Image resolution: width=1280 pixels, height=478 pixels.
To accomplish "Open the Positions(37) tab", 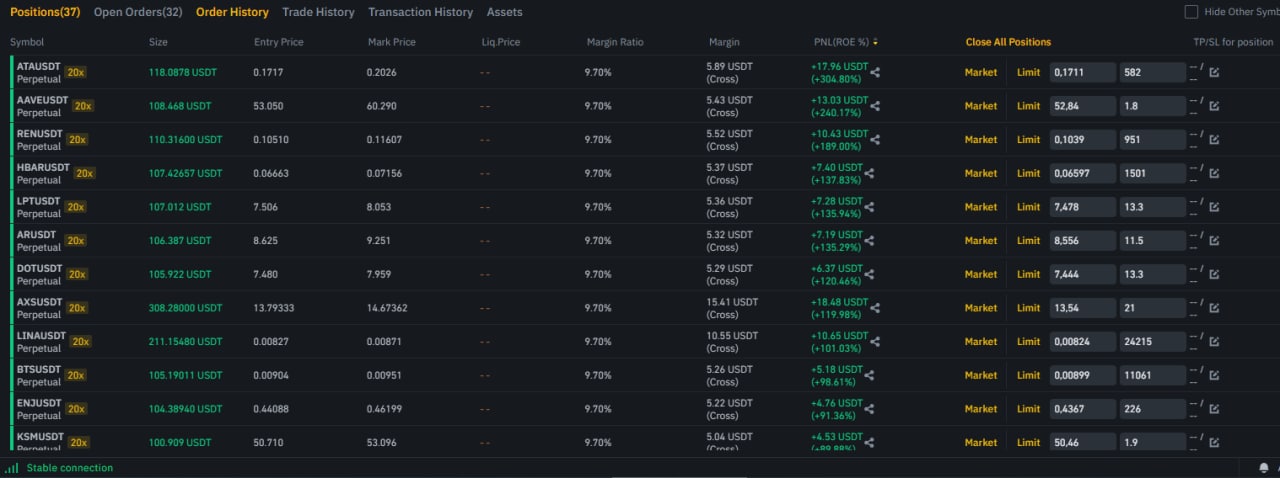I will pos(45,12).
